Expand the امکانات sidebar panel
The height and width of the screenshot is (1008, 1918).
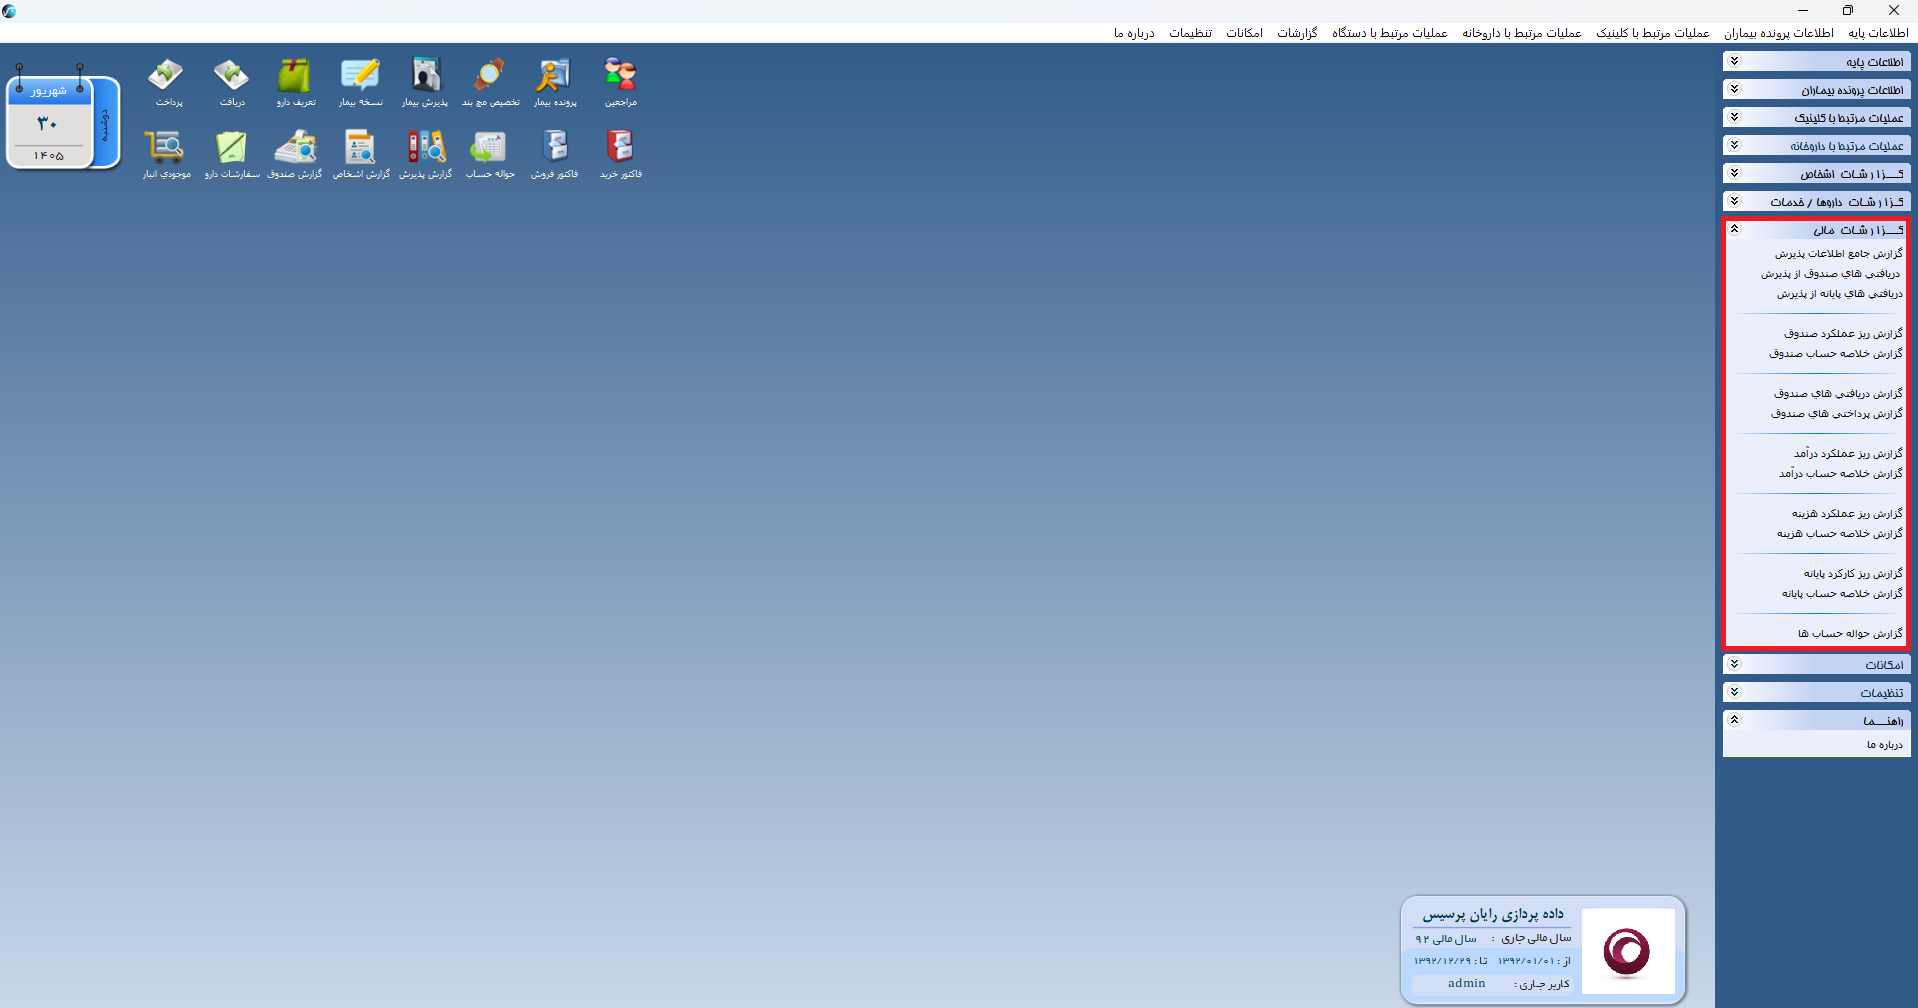(1816, 665)
